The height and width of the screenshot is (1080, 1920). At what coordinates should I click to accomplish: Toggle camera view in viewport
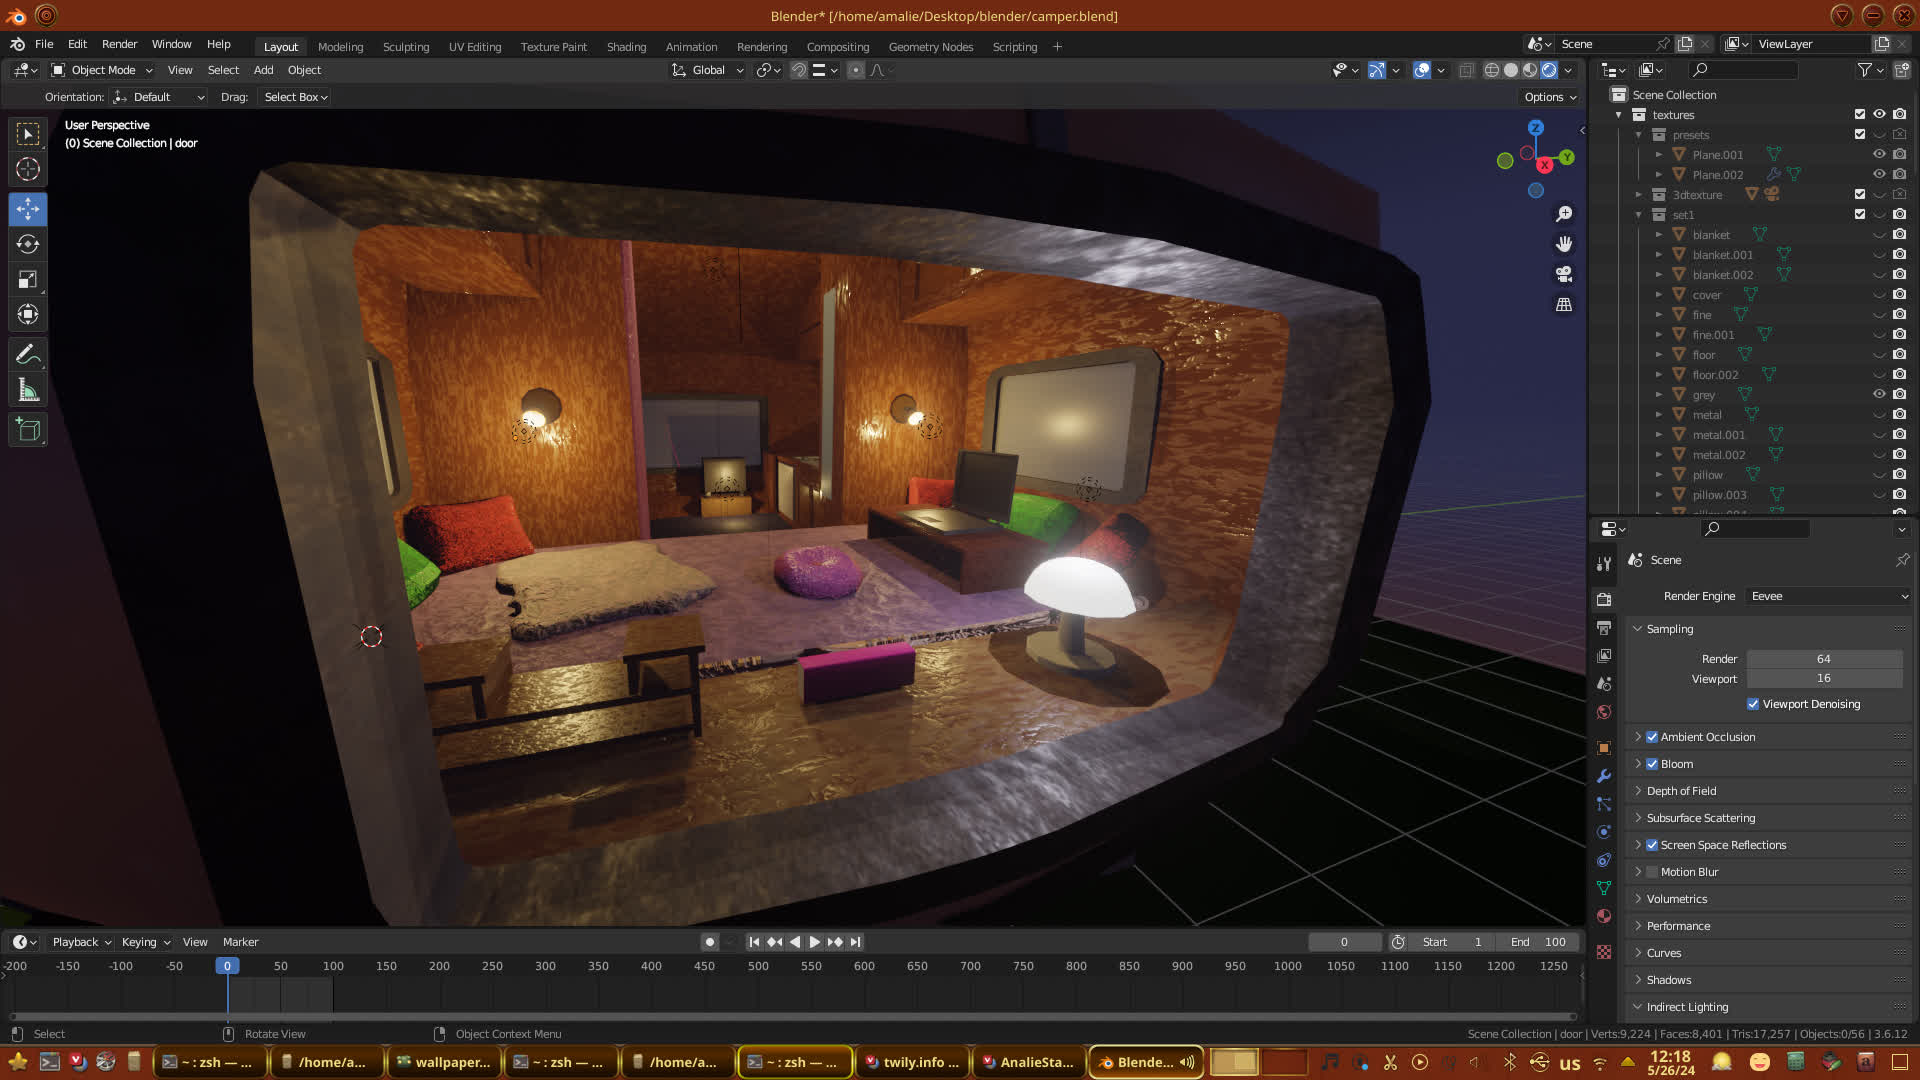click(x=1564, y=274)
